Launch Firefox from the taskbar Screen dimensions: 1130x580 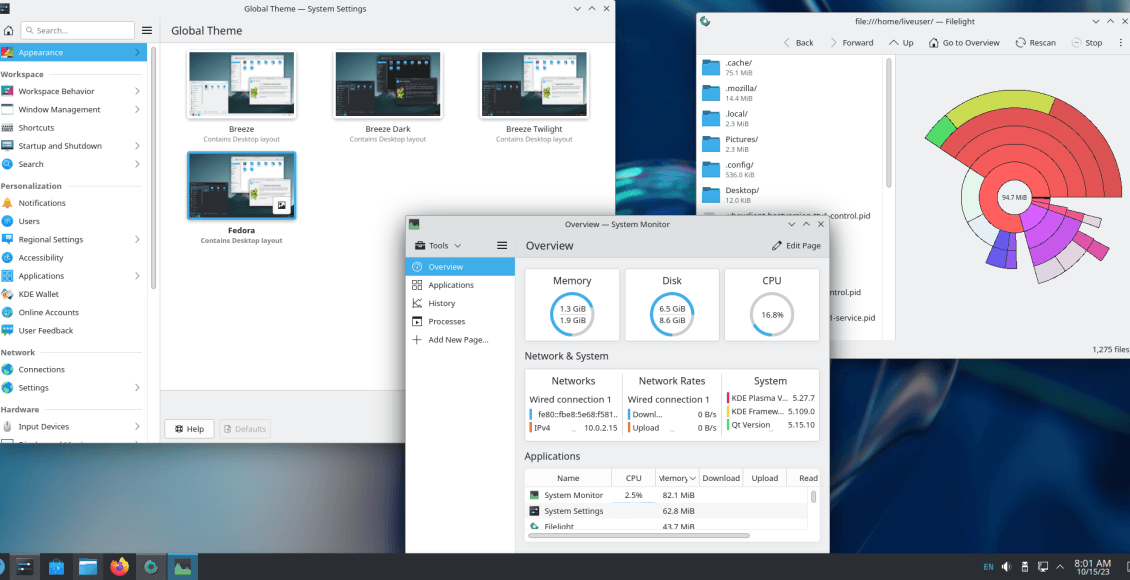(x=120, y=566)
